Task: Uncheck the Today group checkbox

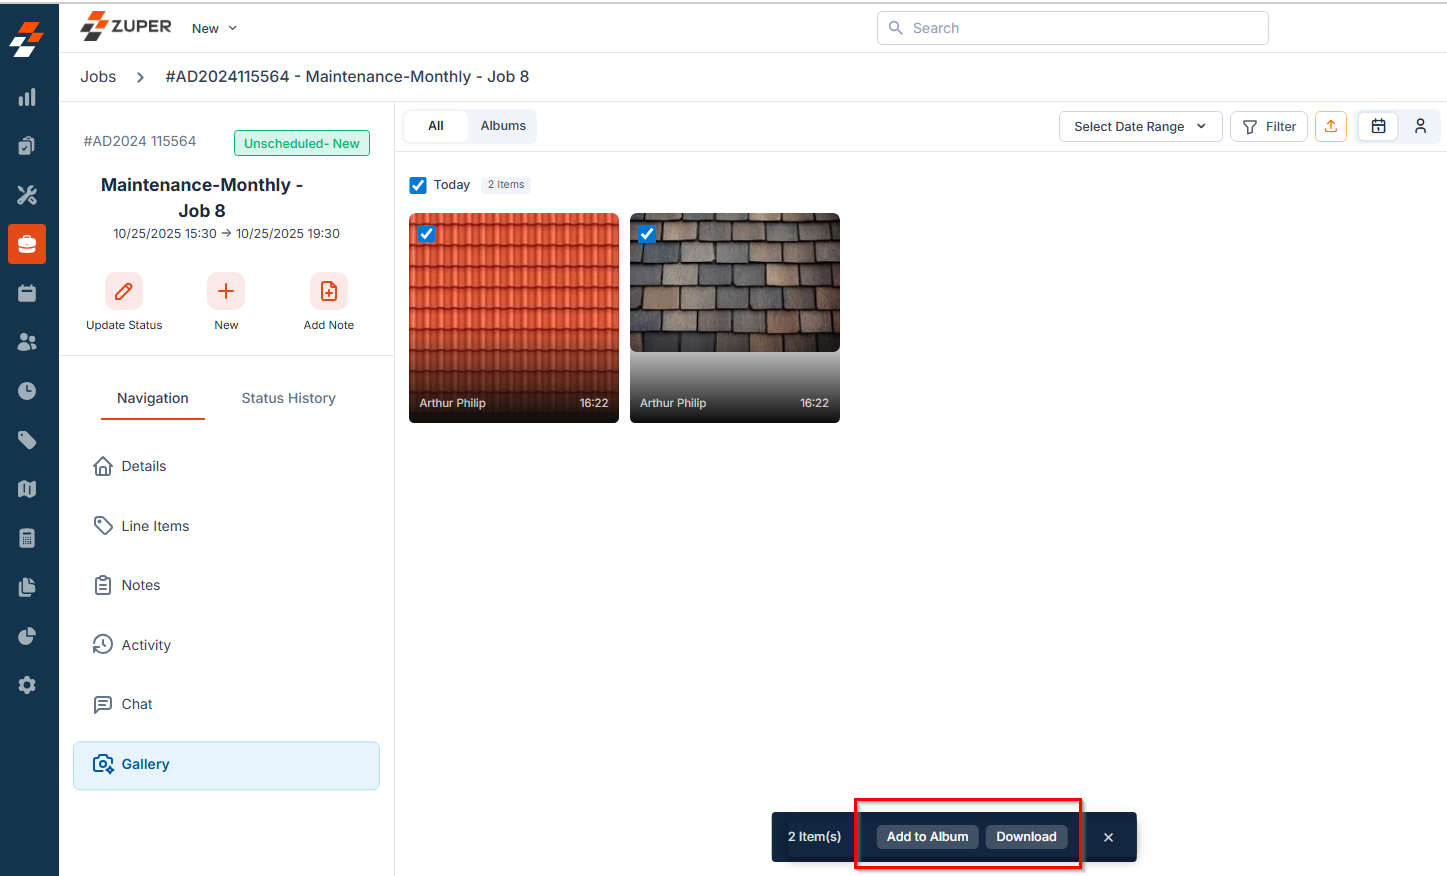Action: tap(418, 185)
